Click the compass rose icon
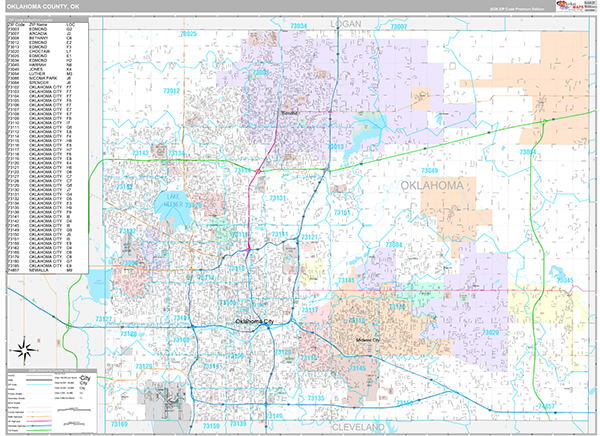 [x=23, y=349]
